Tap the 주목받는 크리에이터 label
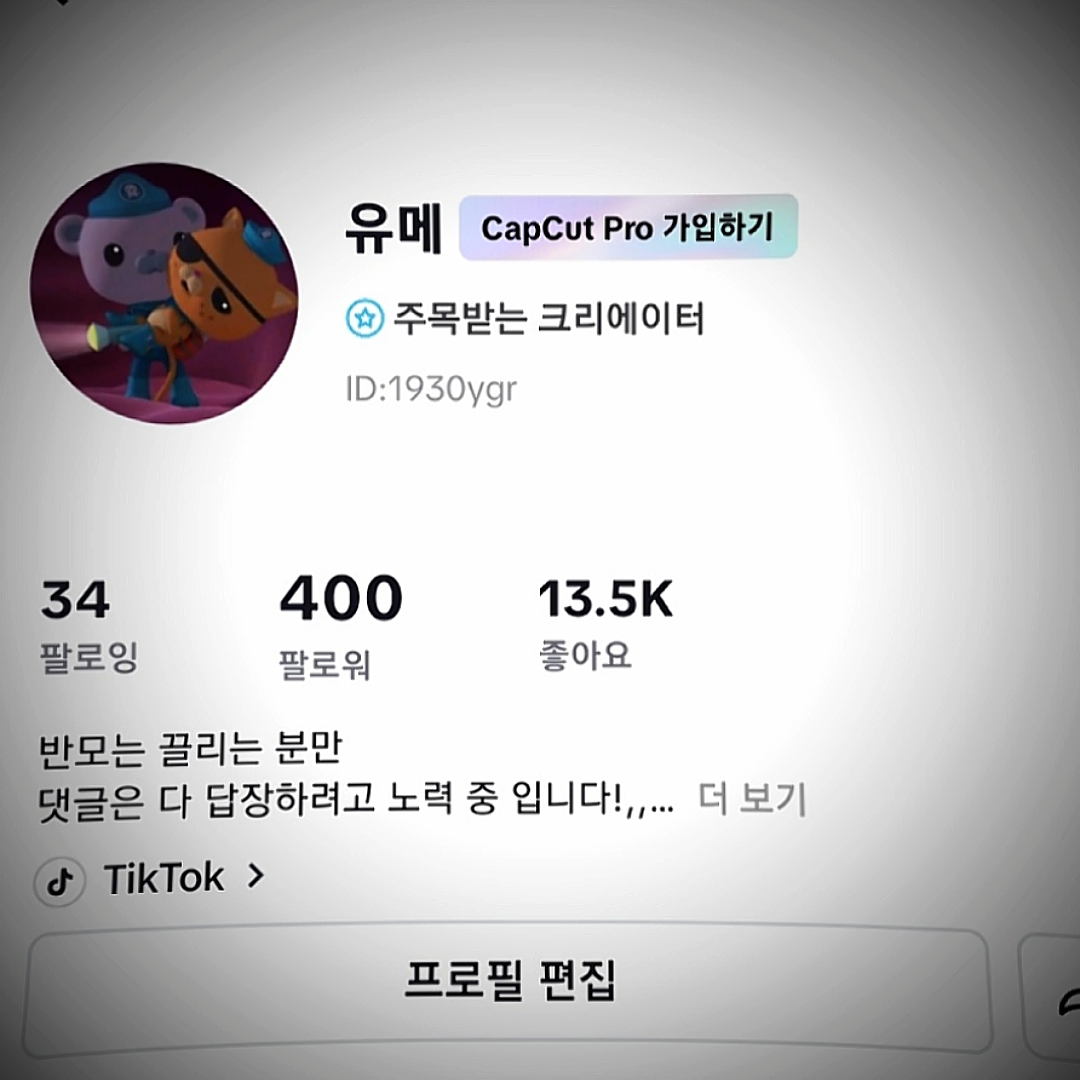This screenshot has height=1080, width=1080. (x=549, y=318)
